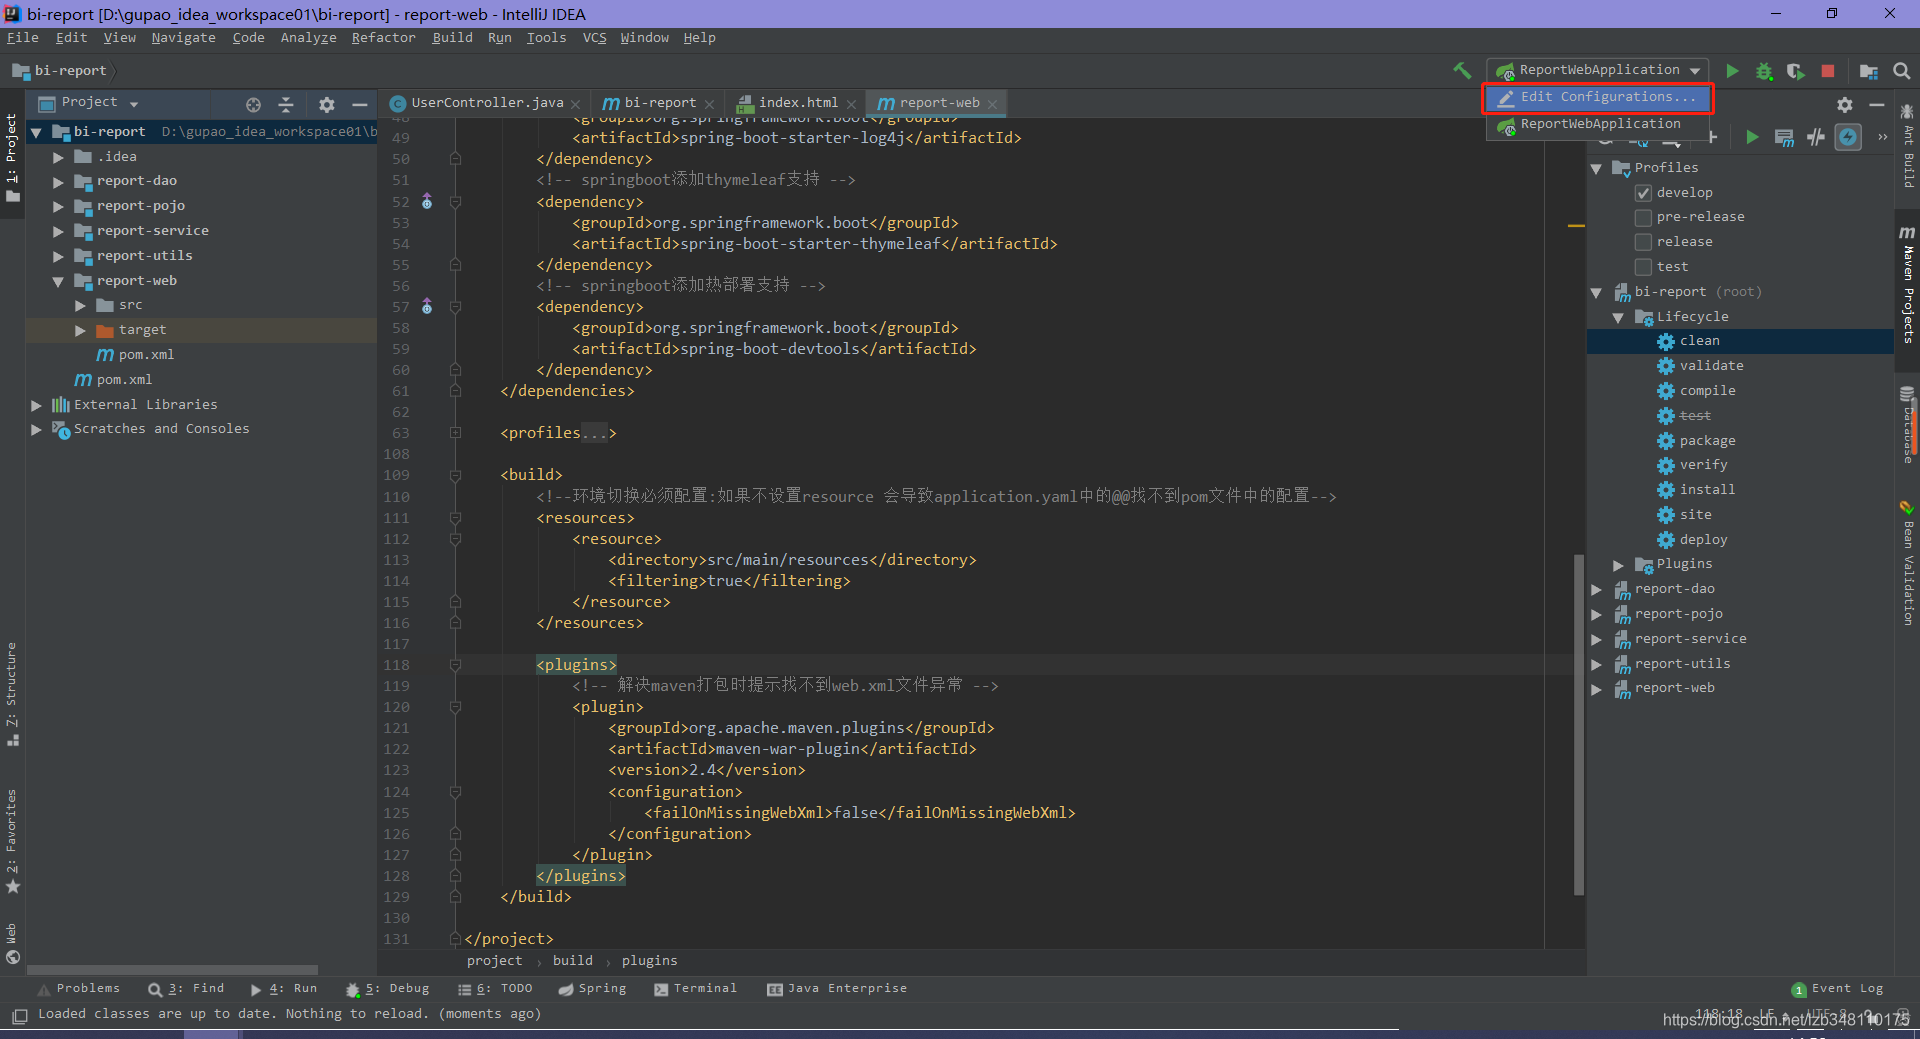Show more Maven toolbar actions chevron
Image resolution: width=1920 pixels, height=1039 pixels.
[1882, 137]
